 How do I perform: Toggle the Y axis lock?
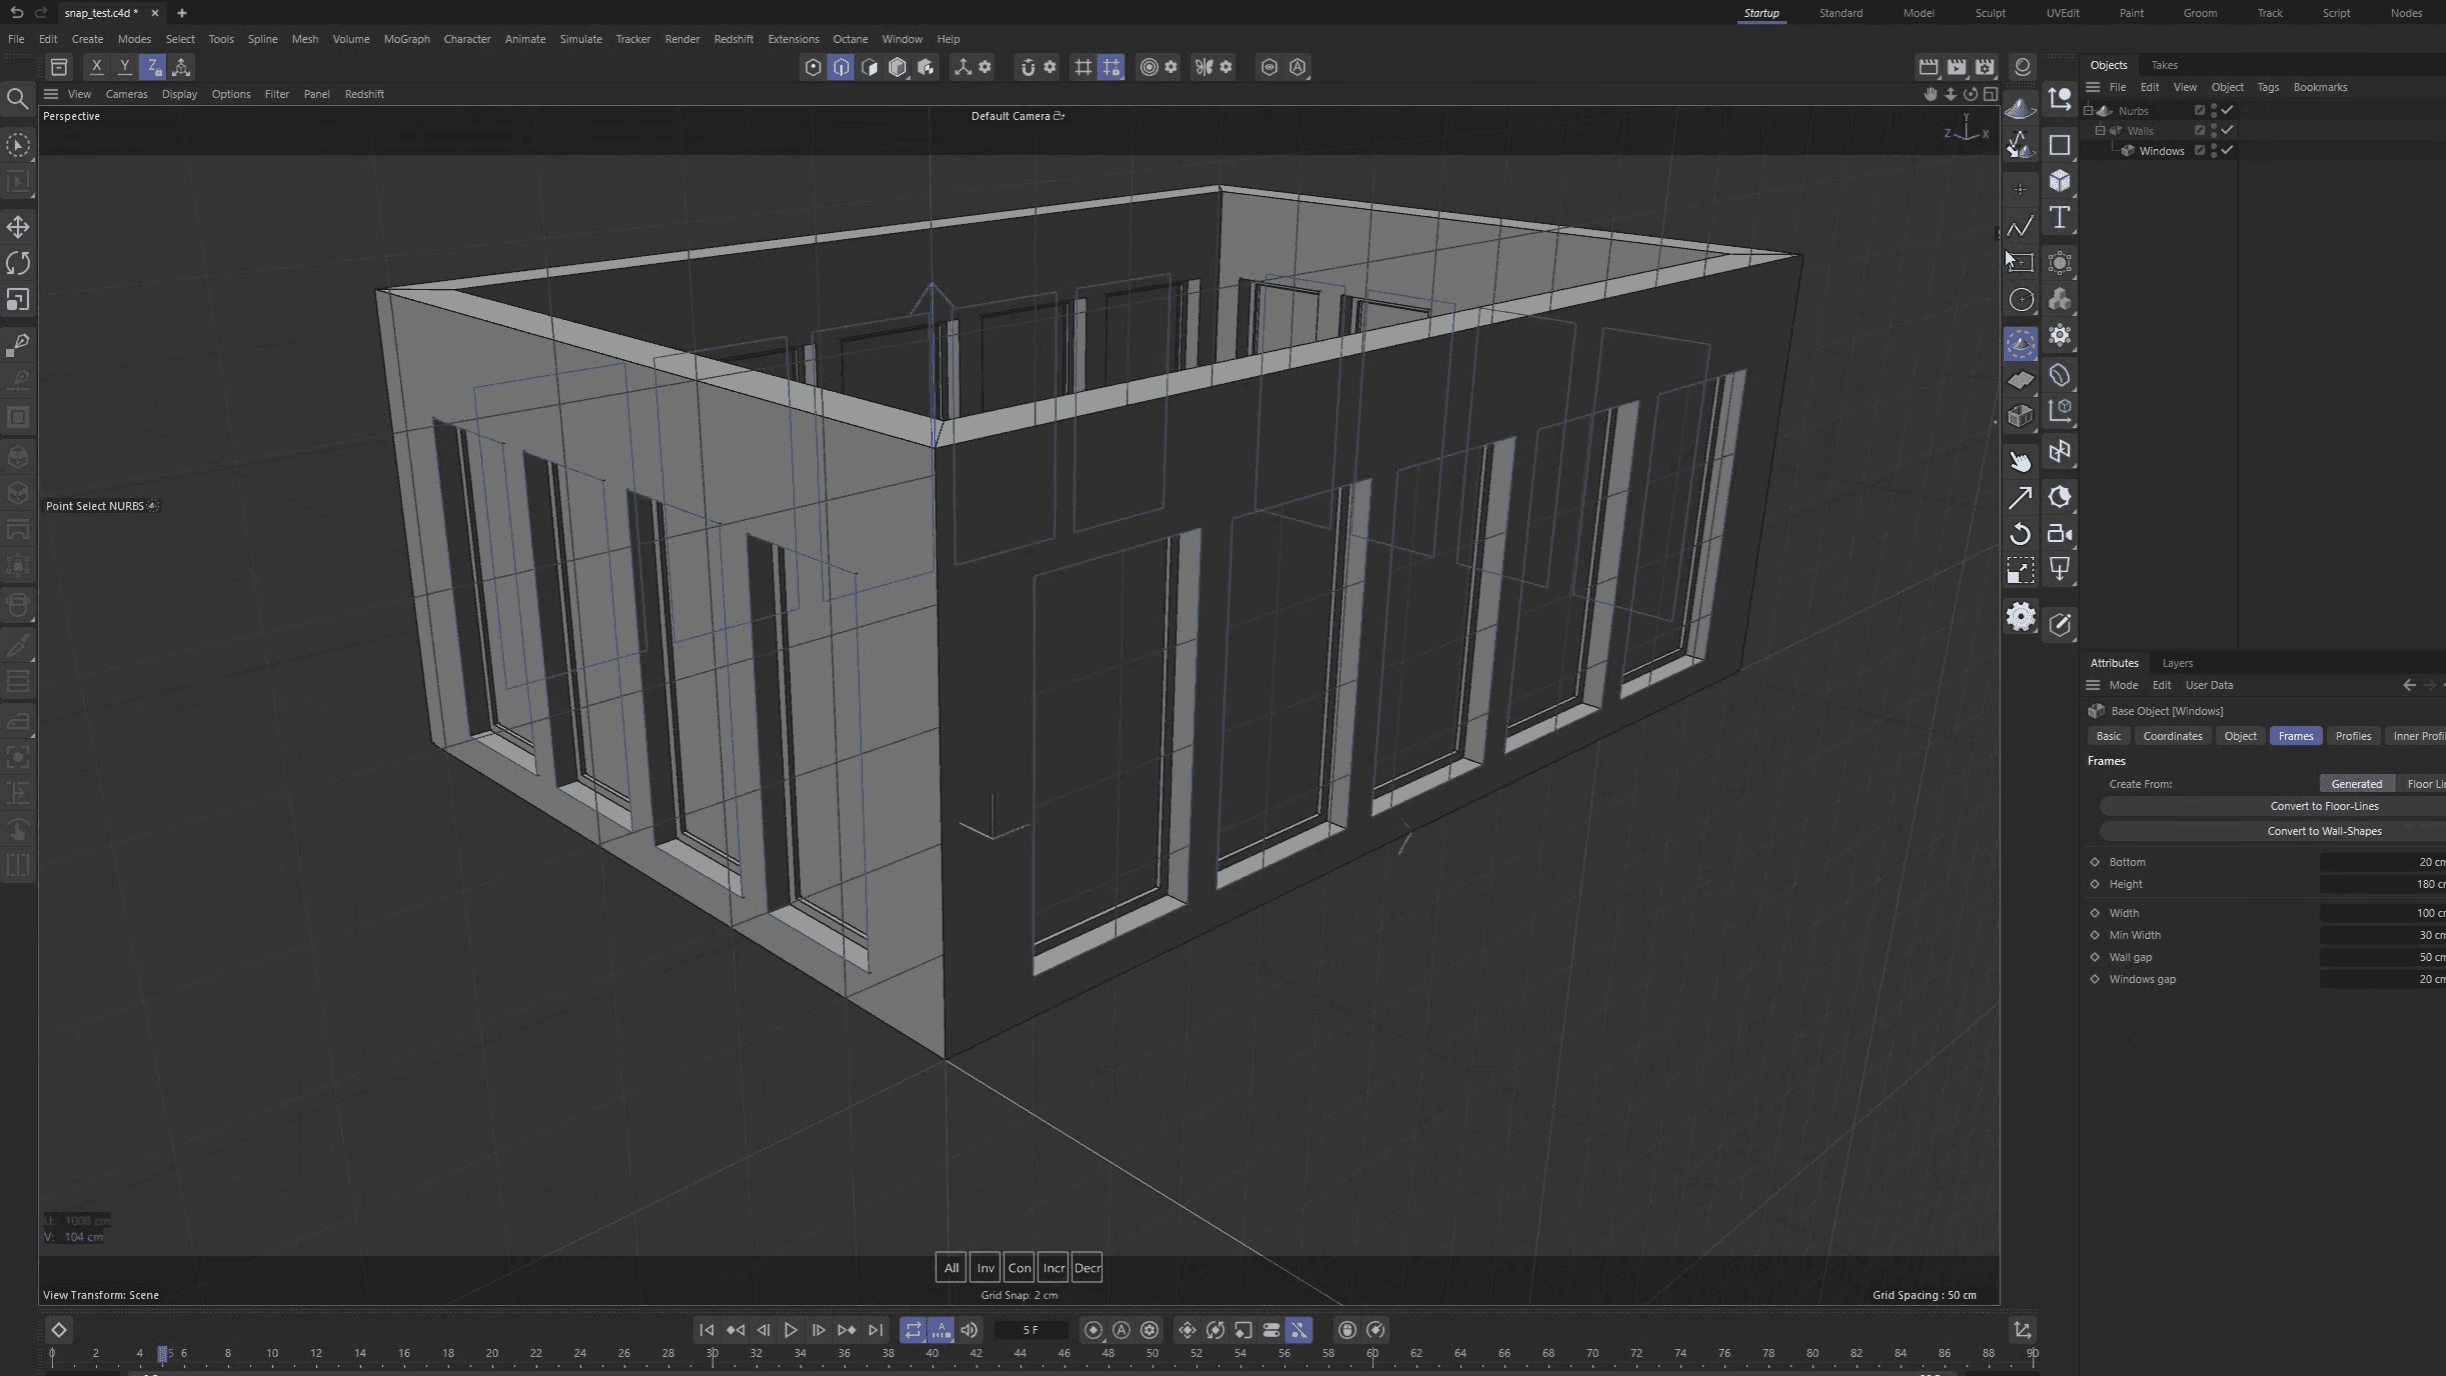pyautogui.click(x=124, y=67)
